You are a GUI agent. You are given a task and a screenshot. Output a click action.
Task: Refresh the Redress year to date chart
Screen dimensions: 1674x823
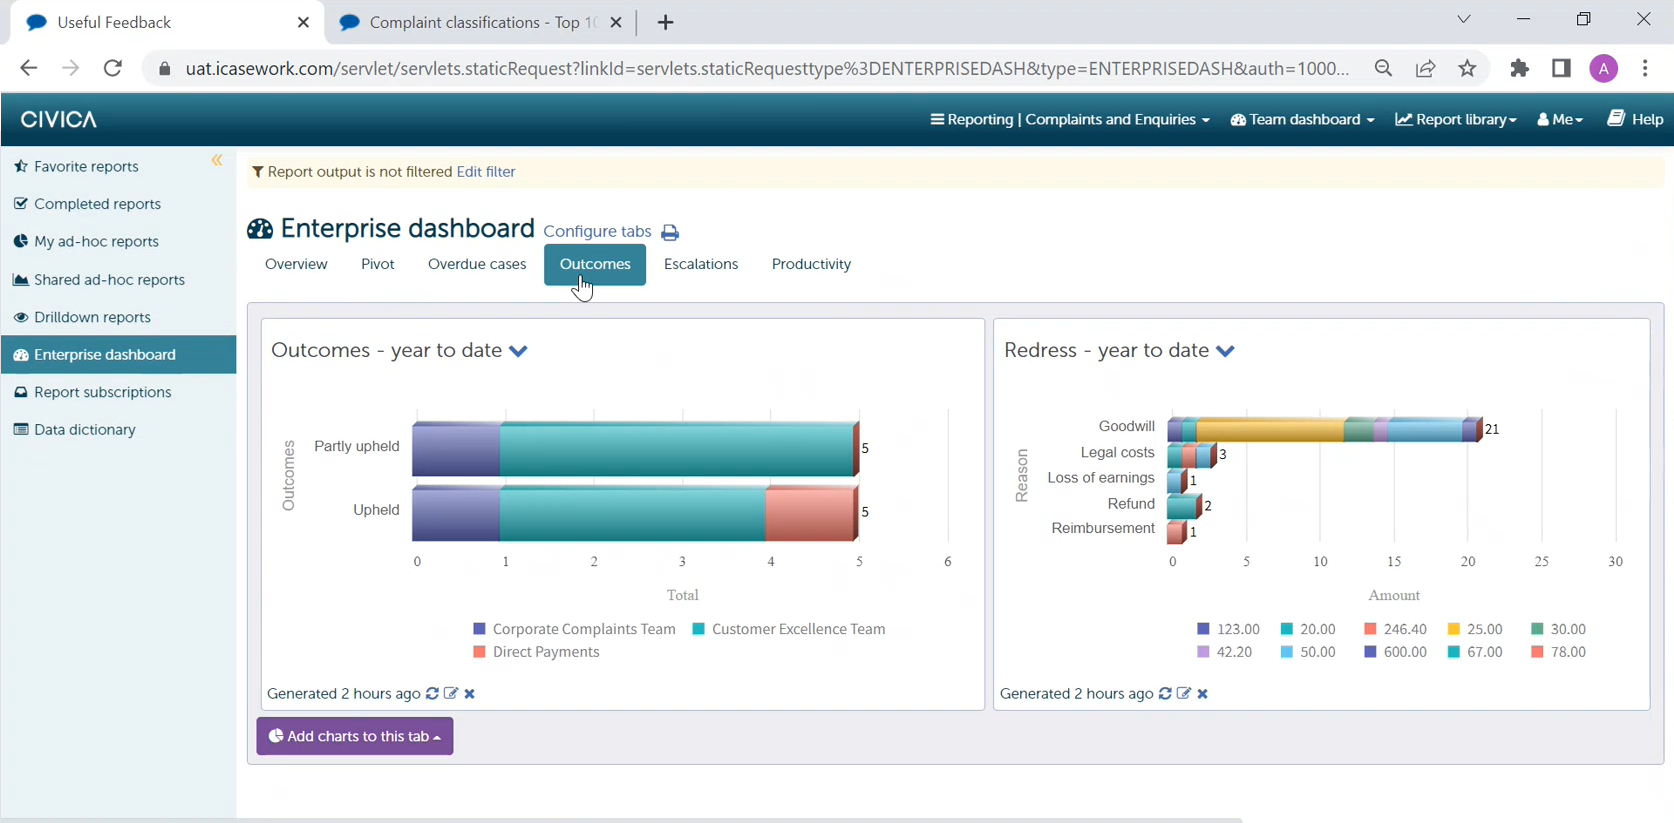(1165, 693)
